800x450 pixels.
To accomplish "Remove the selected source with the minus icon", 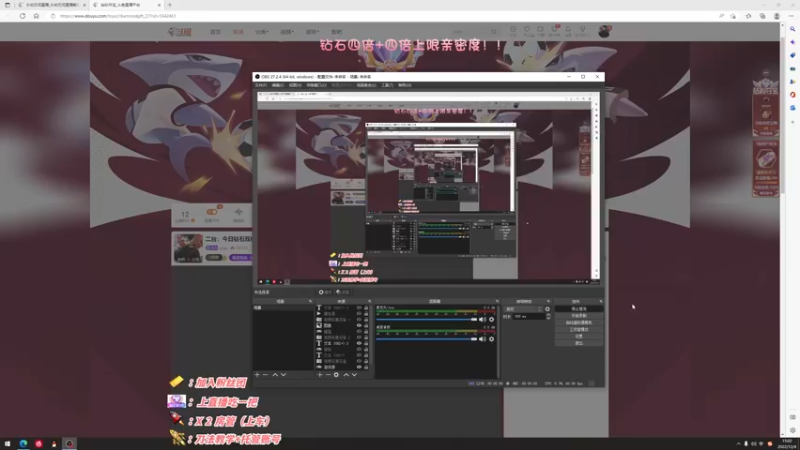I will tap(328, 375).
